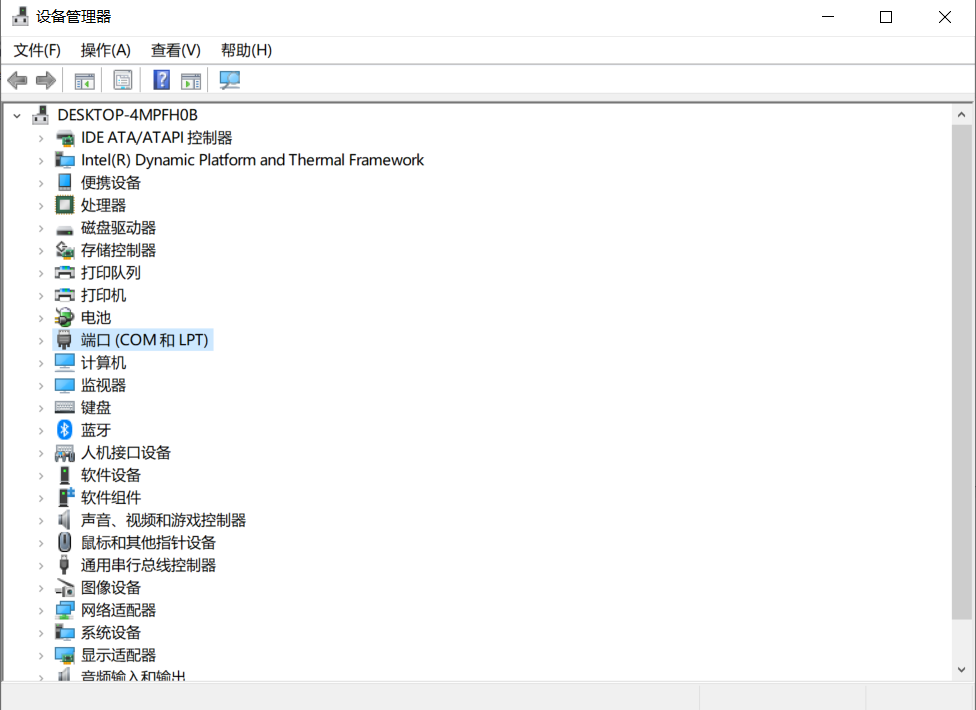This screenshot has width=976, height=710.
Task: Click the 存储控制器 icon
Action: tap(65, 250)
